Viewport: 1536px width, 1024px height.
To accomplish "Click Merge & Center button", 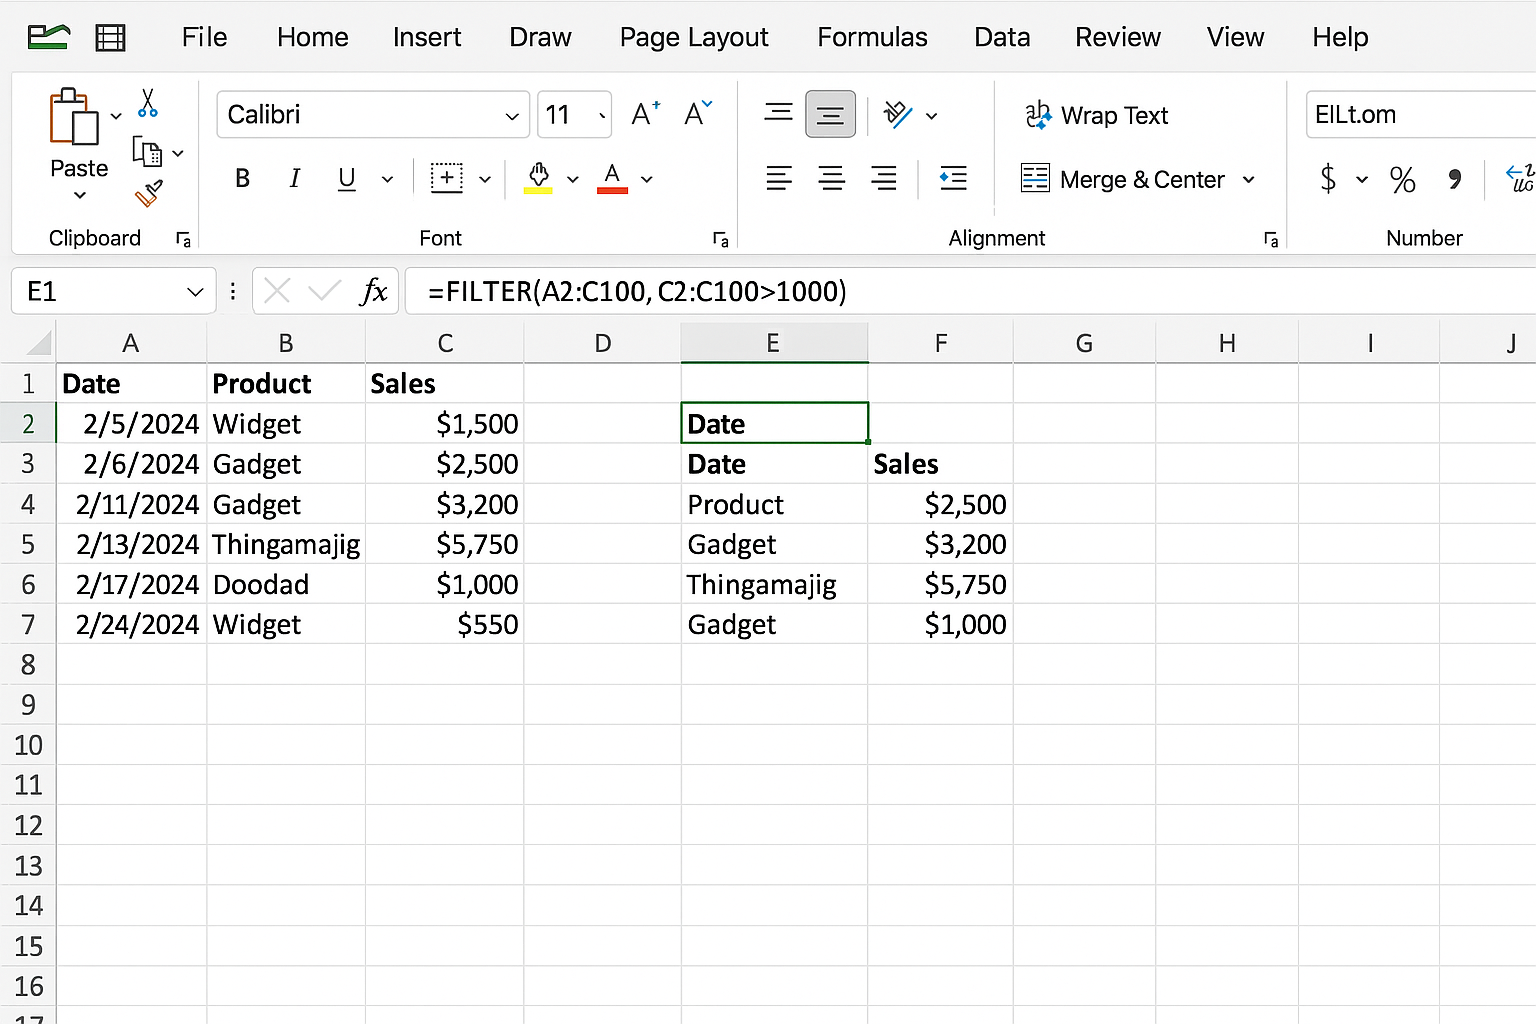I will pos(1122,179).
